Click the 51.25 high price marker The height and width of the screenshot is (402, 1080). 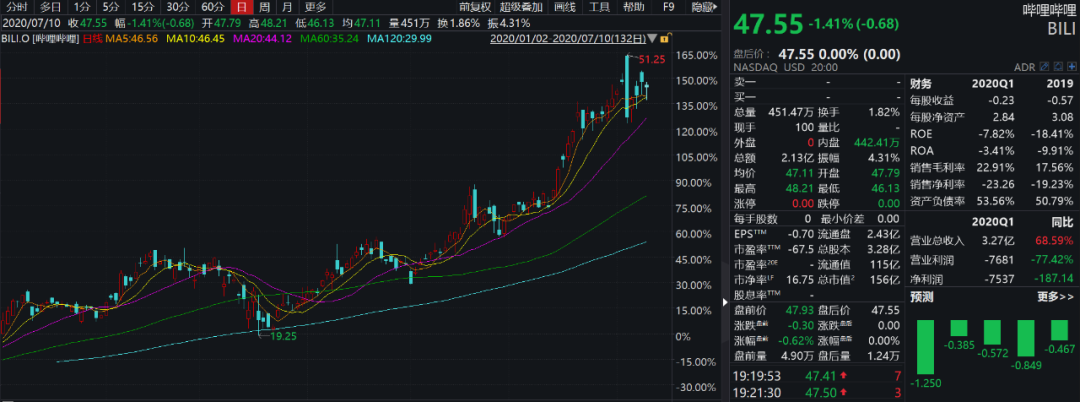(651, 60)
